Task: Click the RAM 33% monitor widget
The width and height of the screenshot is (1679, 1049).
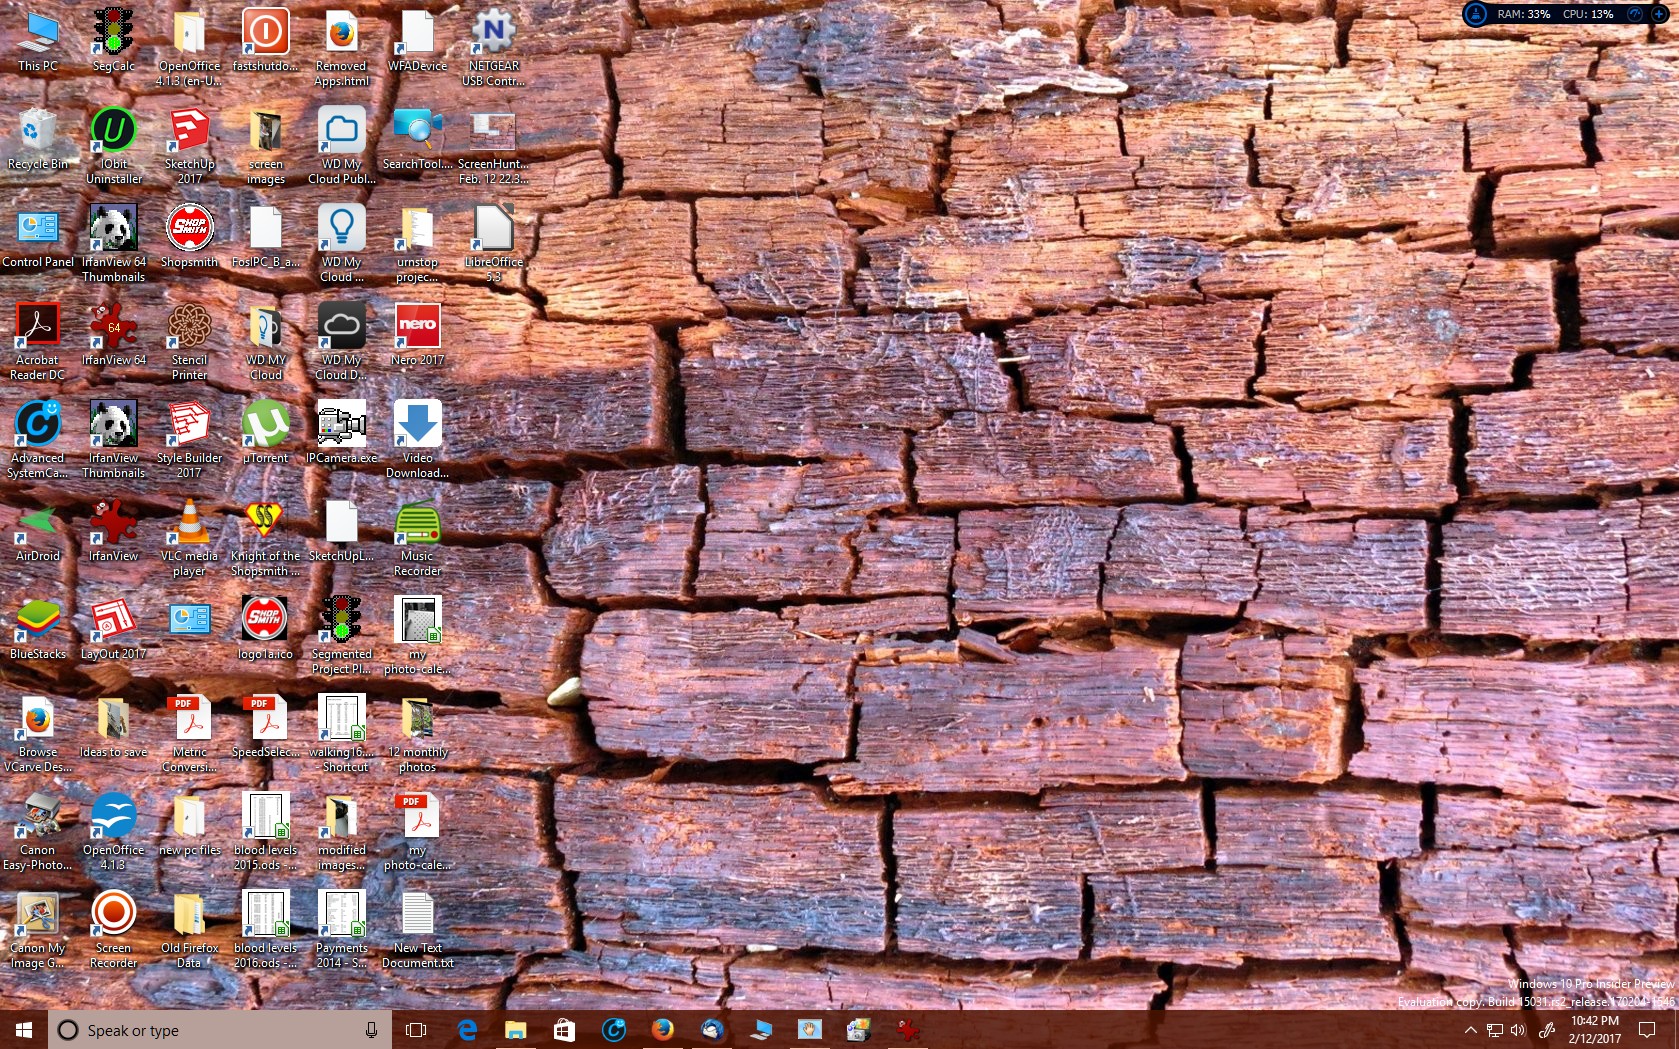Action: pyautogui.click(x=1523, y=14)
